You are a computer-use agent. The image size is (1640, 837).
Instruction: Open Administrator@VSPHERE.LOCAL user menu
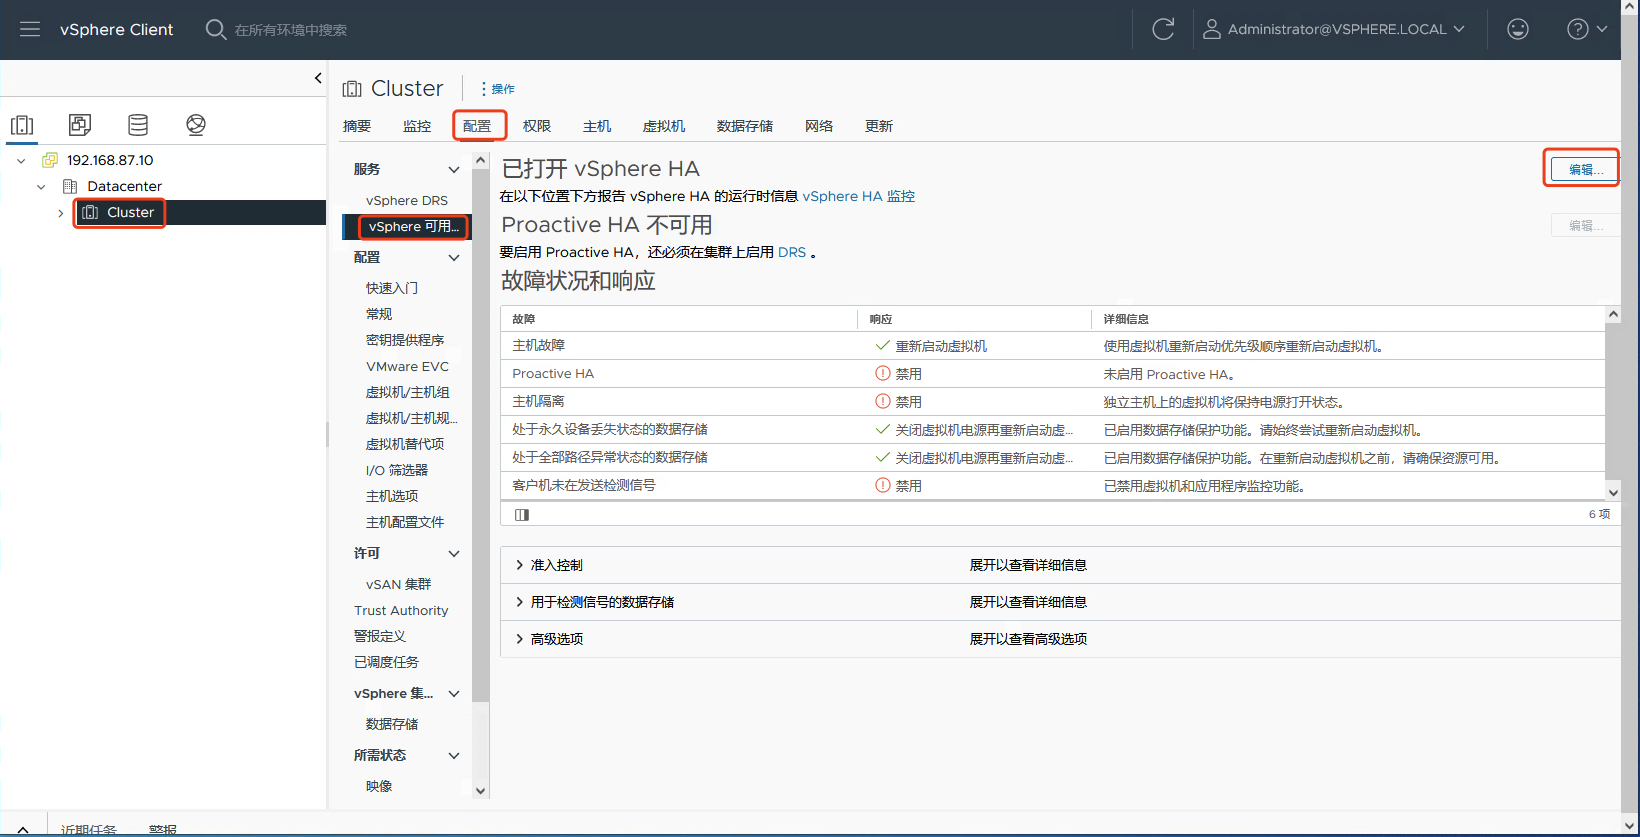[x=1334, y=29]
